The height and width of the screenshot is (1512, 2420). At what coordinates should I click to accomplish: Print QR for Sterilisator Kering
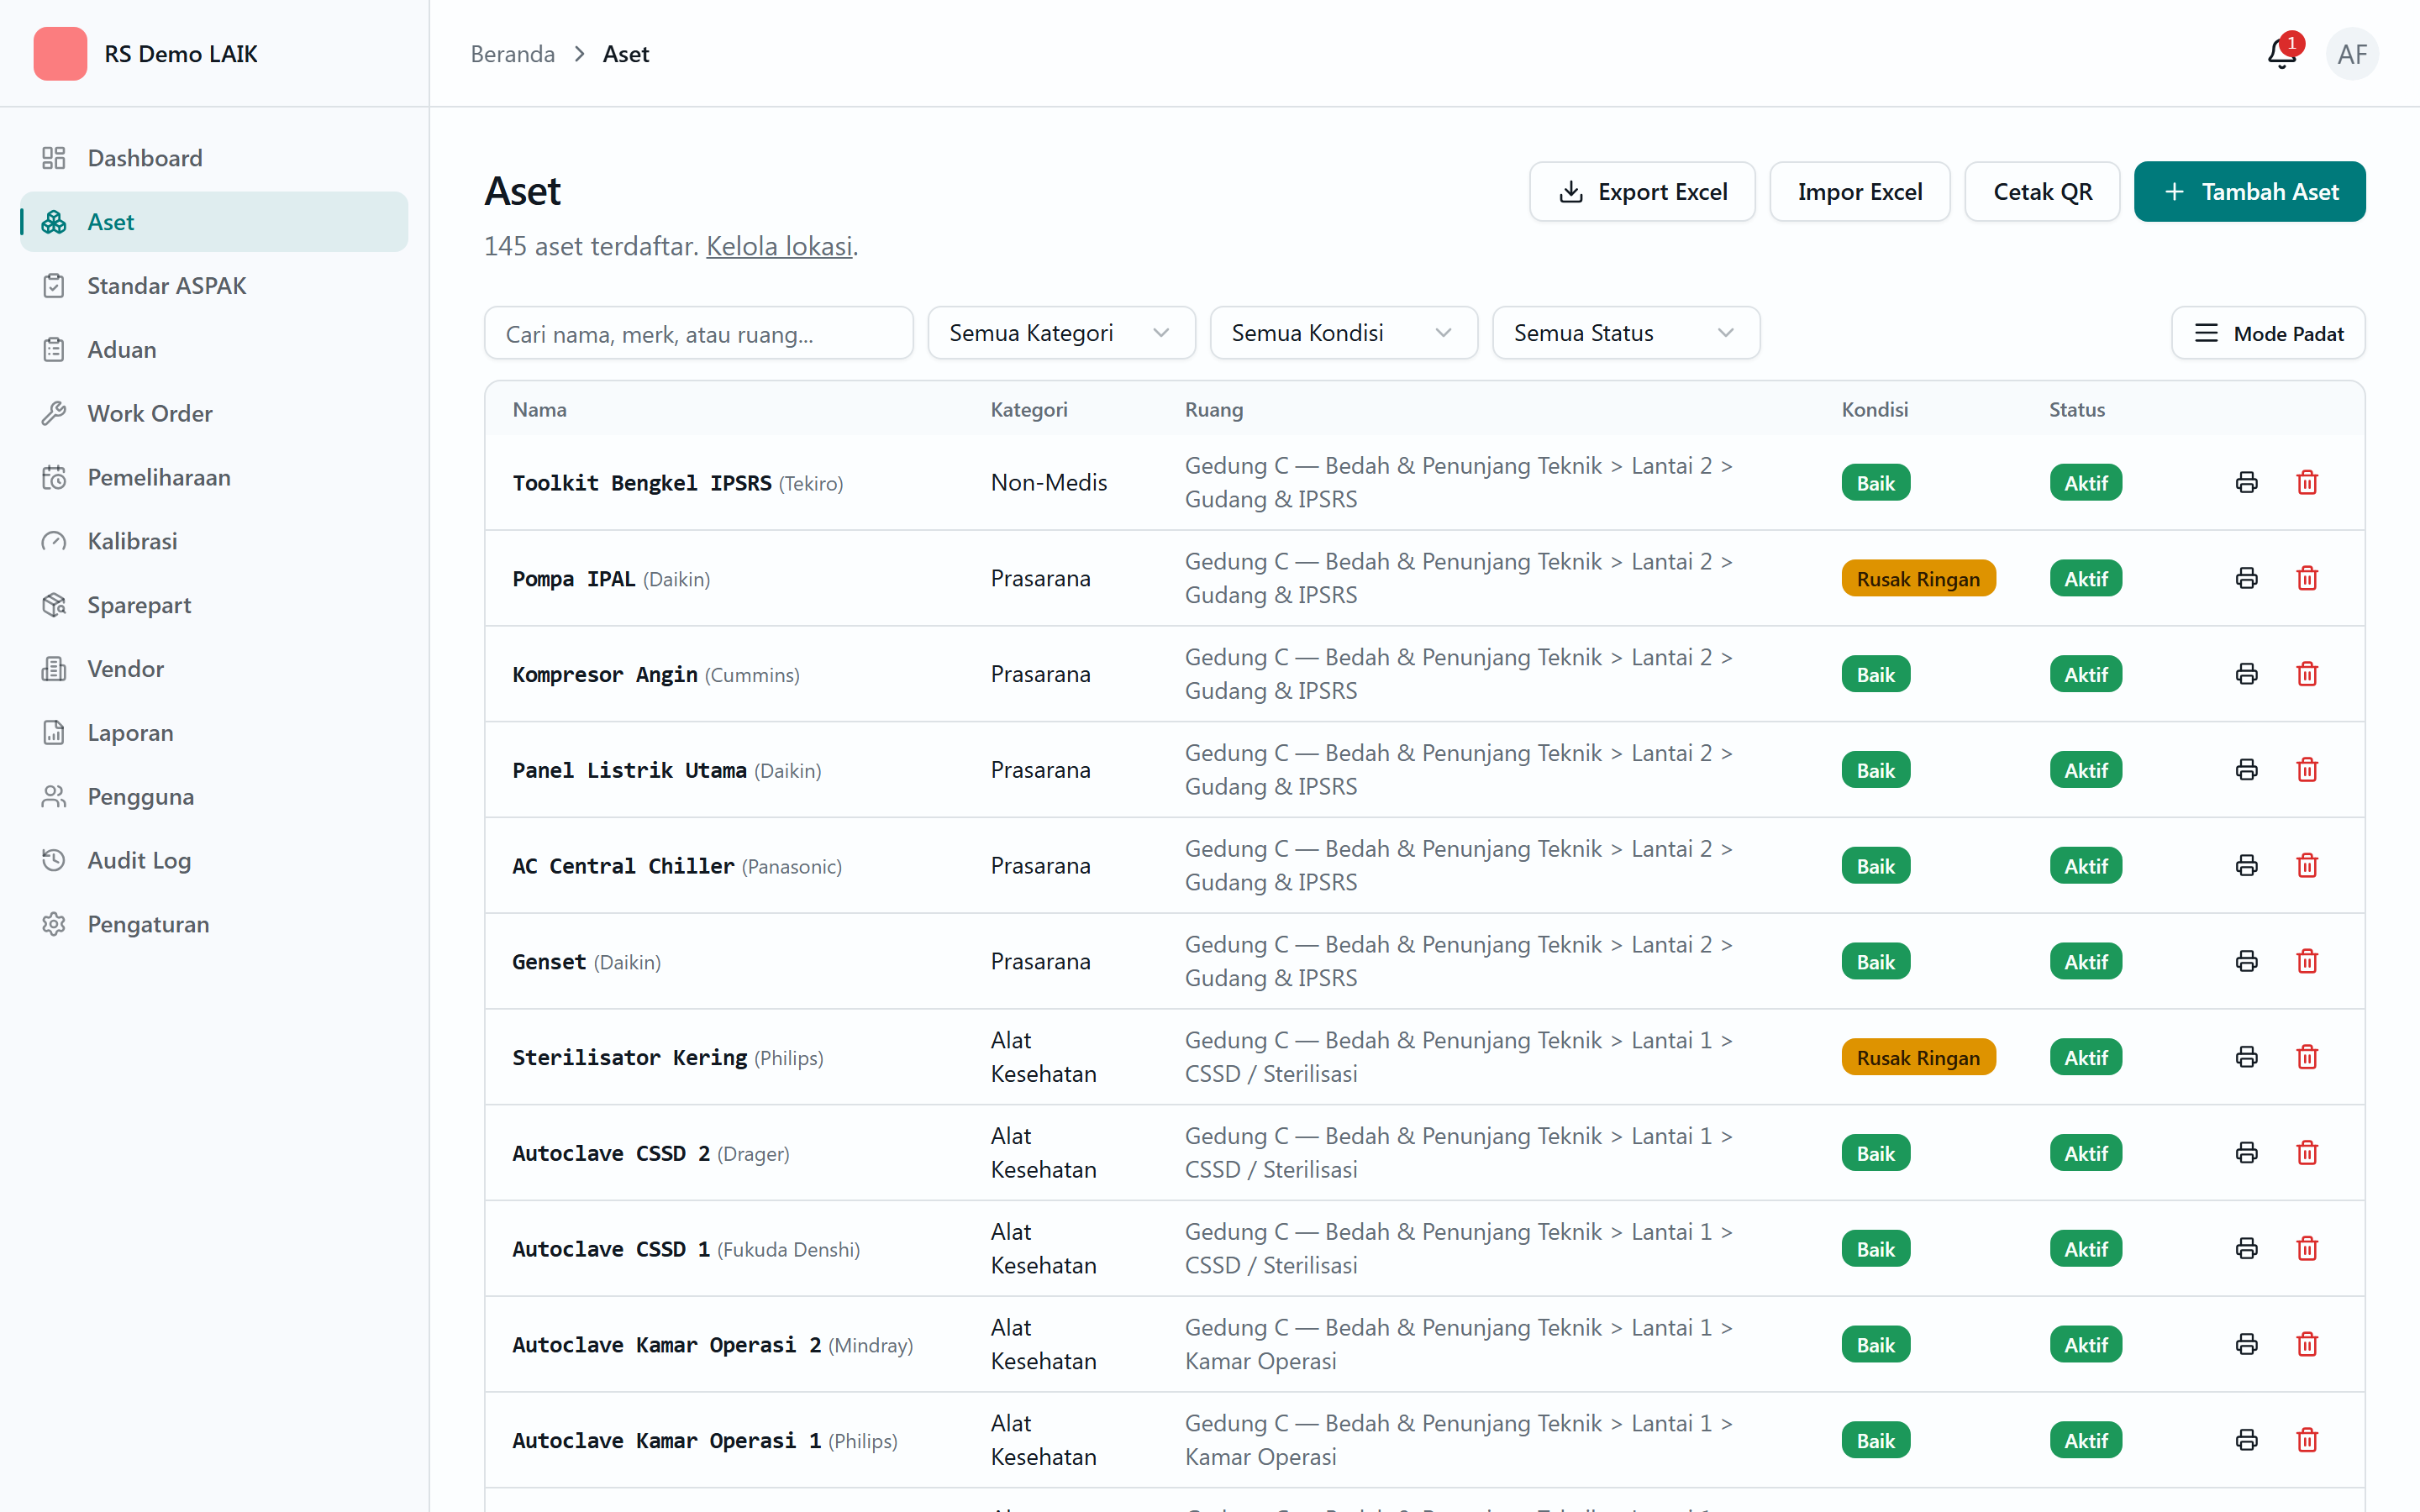coord(2246,1057)
